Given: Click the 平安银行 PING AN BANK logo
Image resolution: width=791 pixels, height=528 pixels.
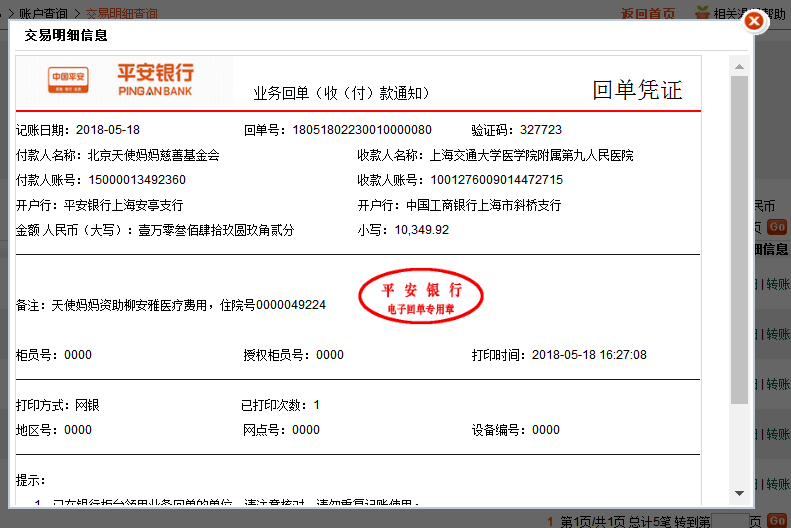Looking at the screenshot, I should (155, 80).
